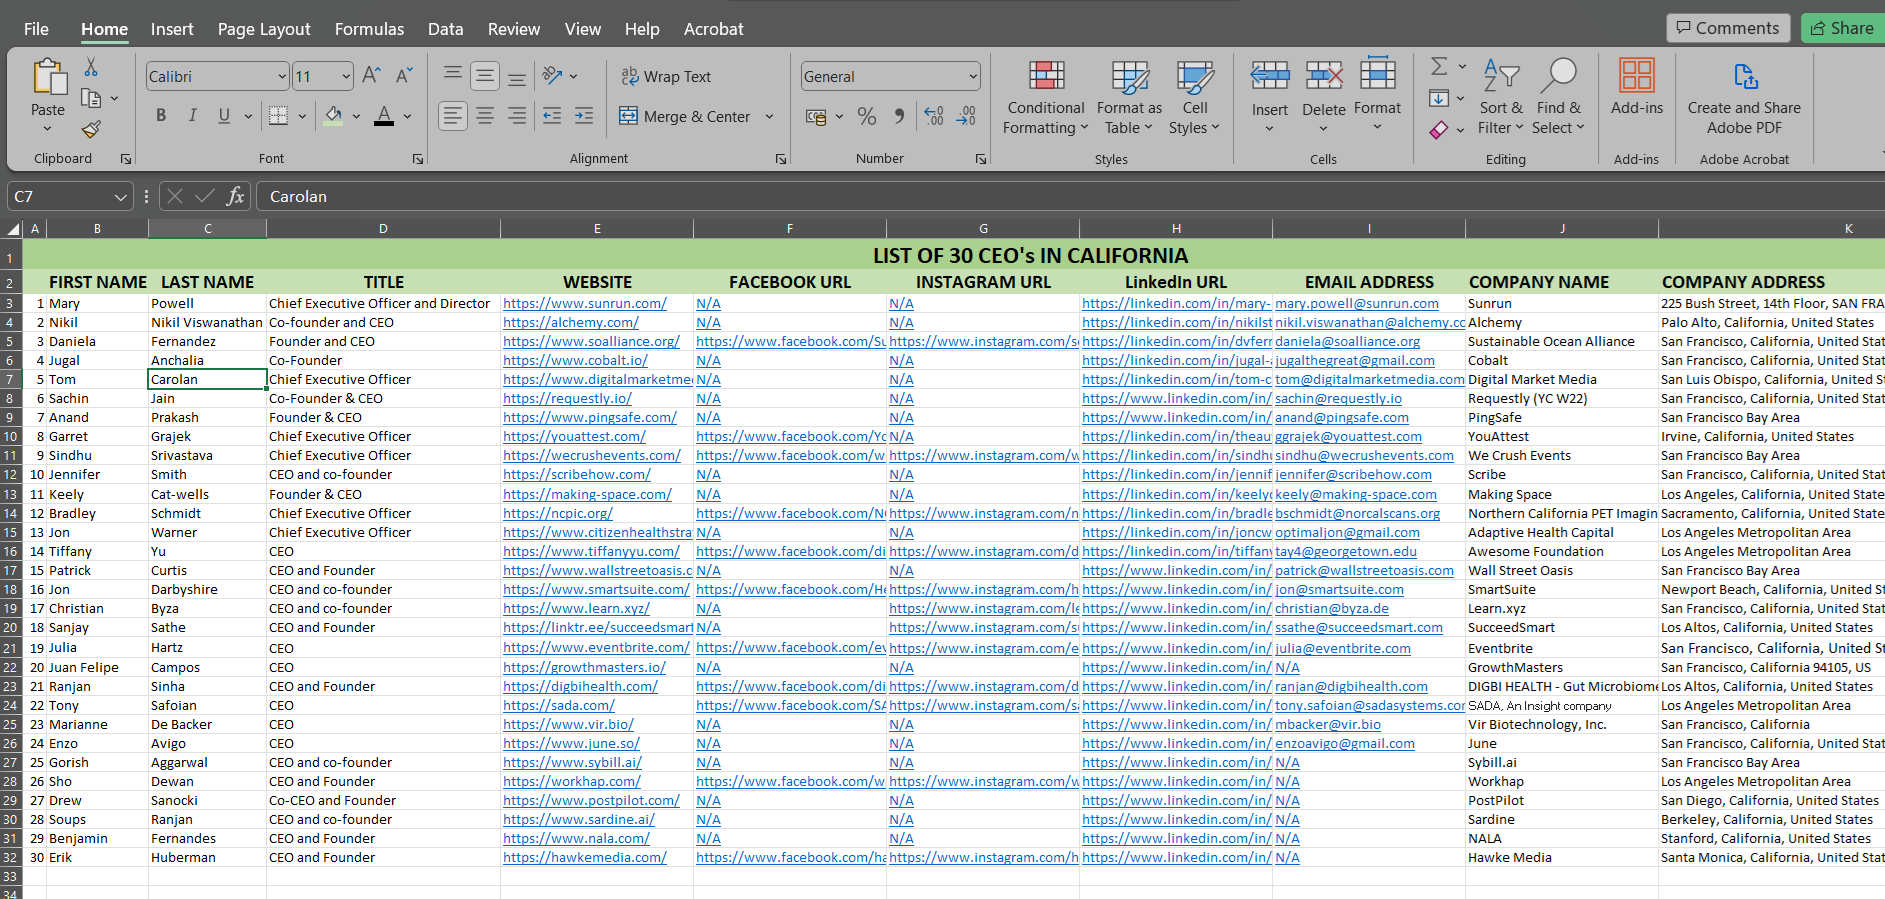
Task: Switch to the Insert tab
Action: [x=172, y=29]
